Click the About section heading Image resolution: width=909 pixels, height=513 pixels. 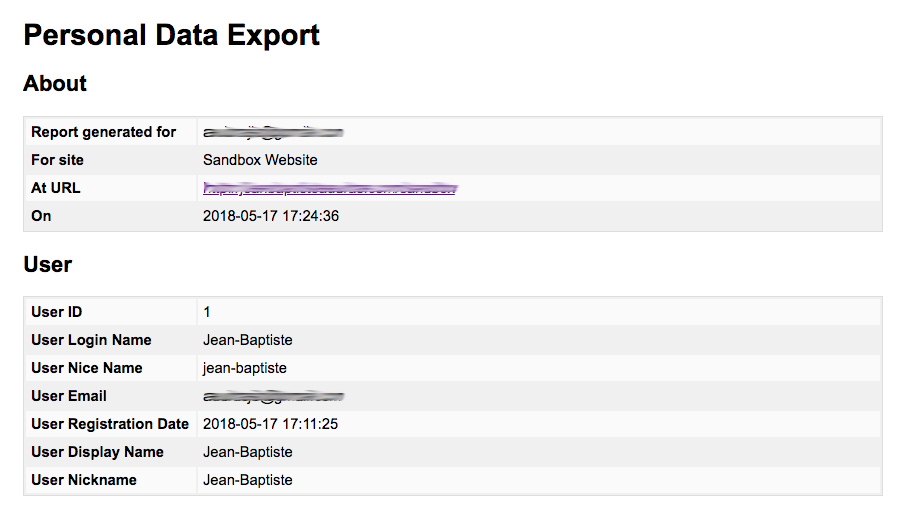coord(55,84)
